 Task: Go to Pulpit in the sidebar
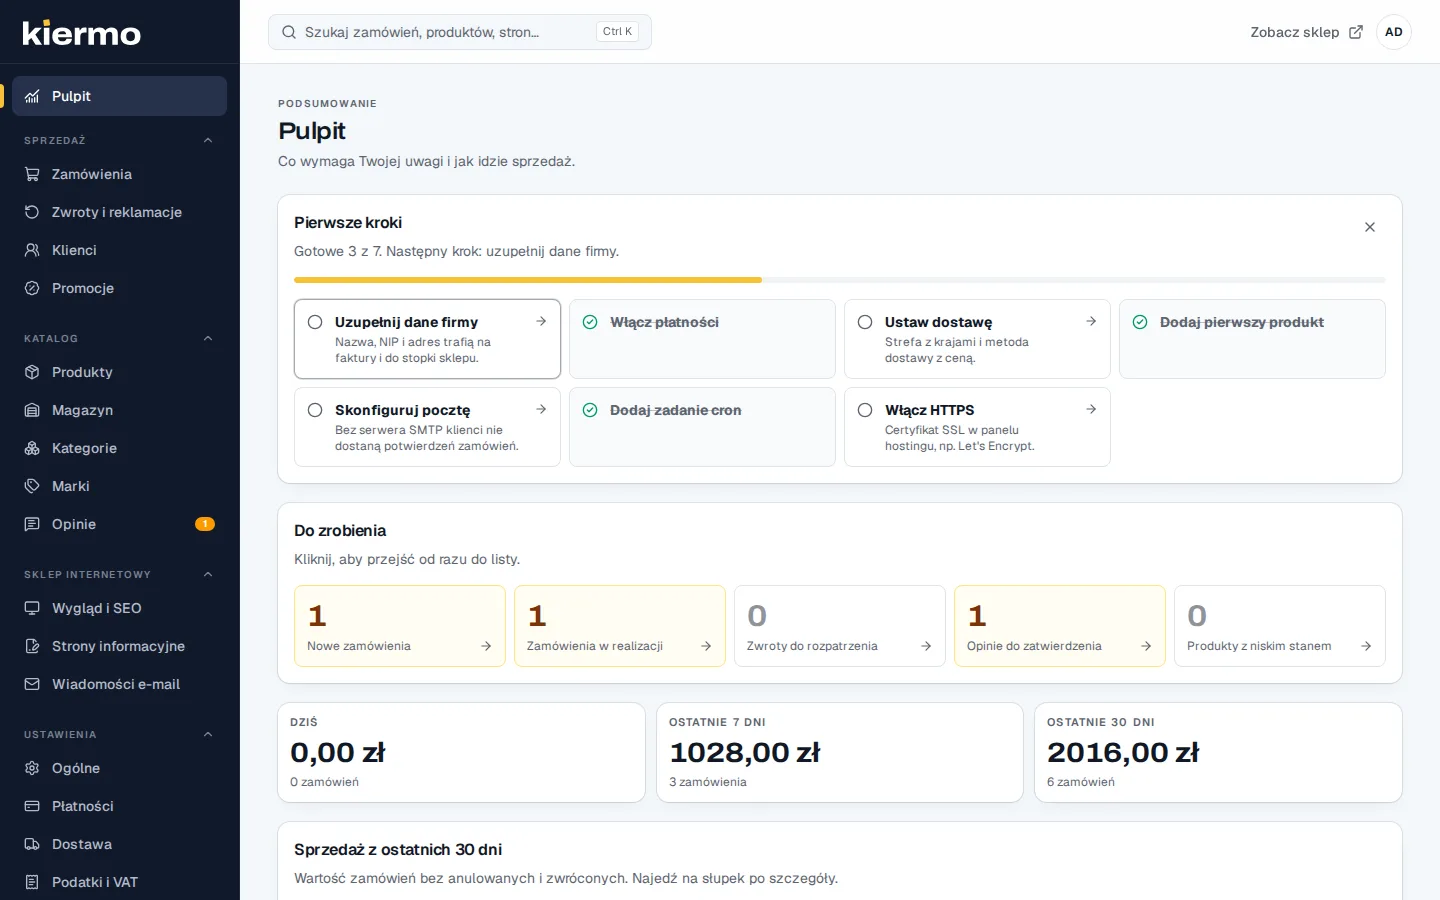click(x=120, y=96)
